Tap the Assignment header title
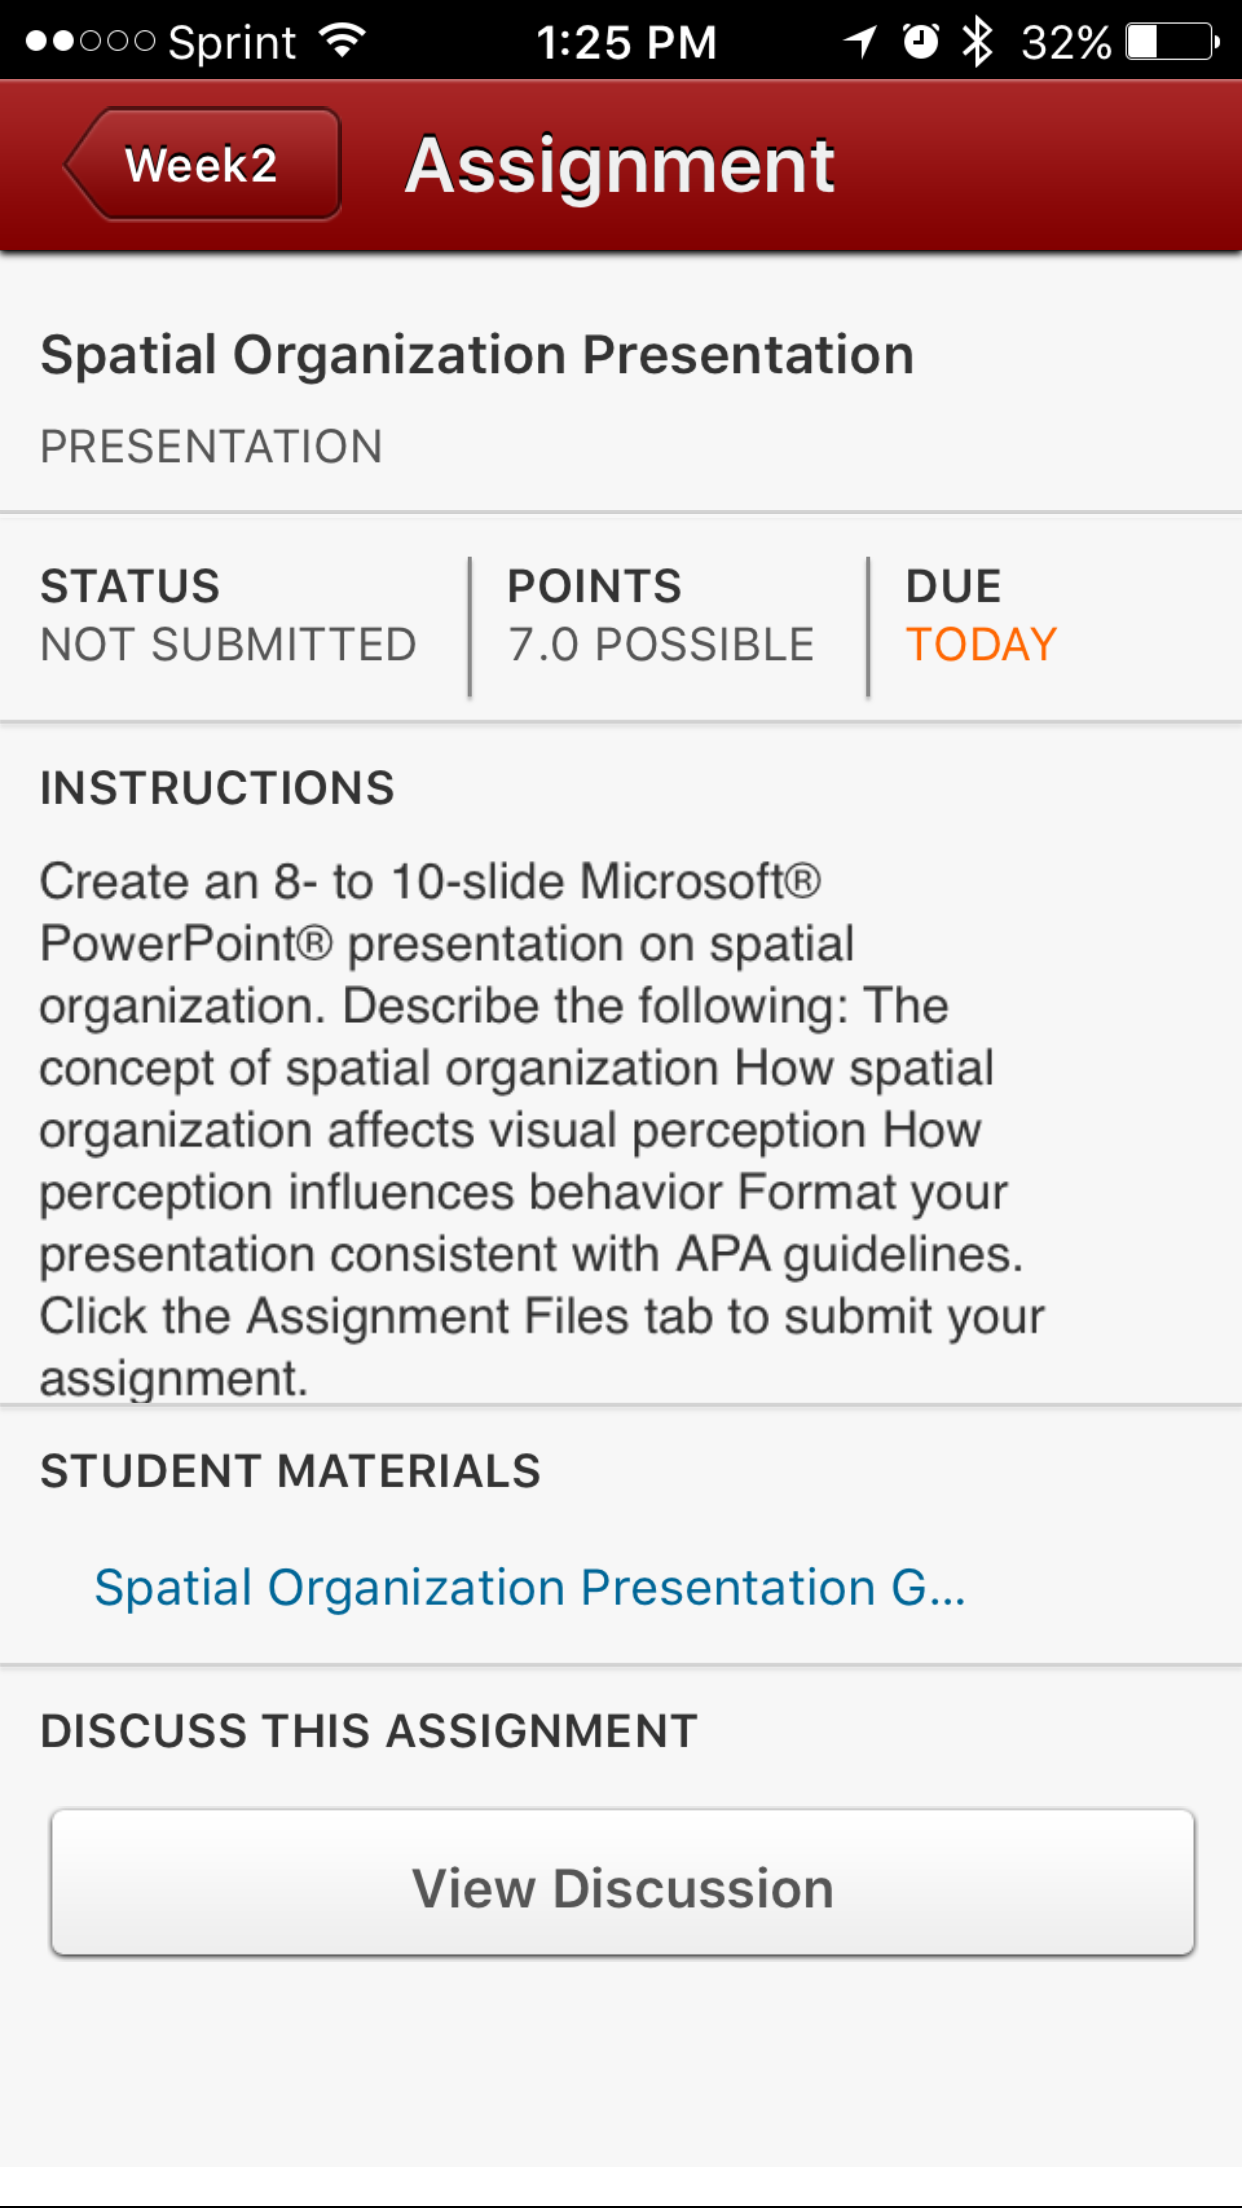1242x2208 pixels. point(620,165)
